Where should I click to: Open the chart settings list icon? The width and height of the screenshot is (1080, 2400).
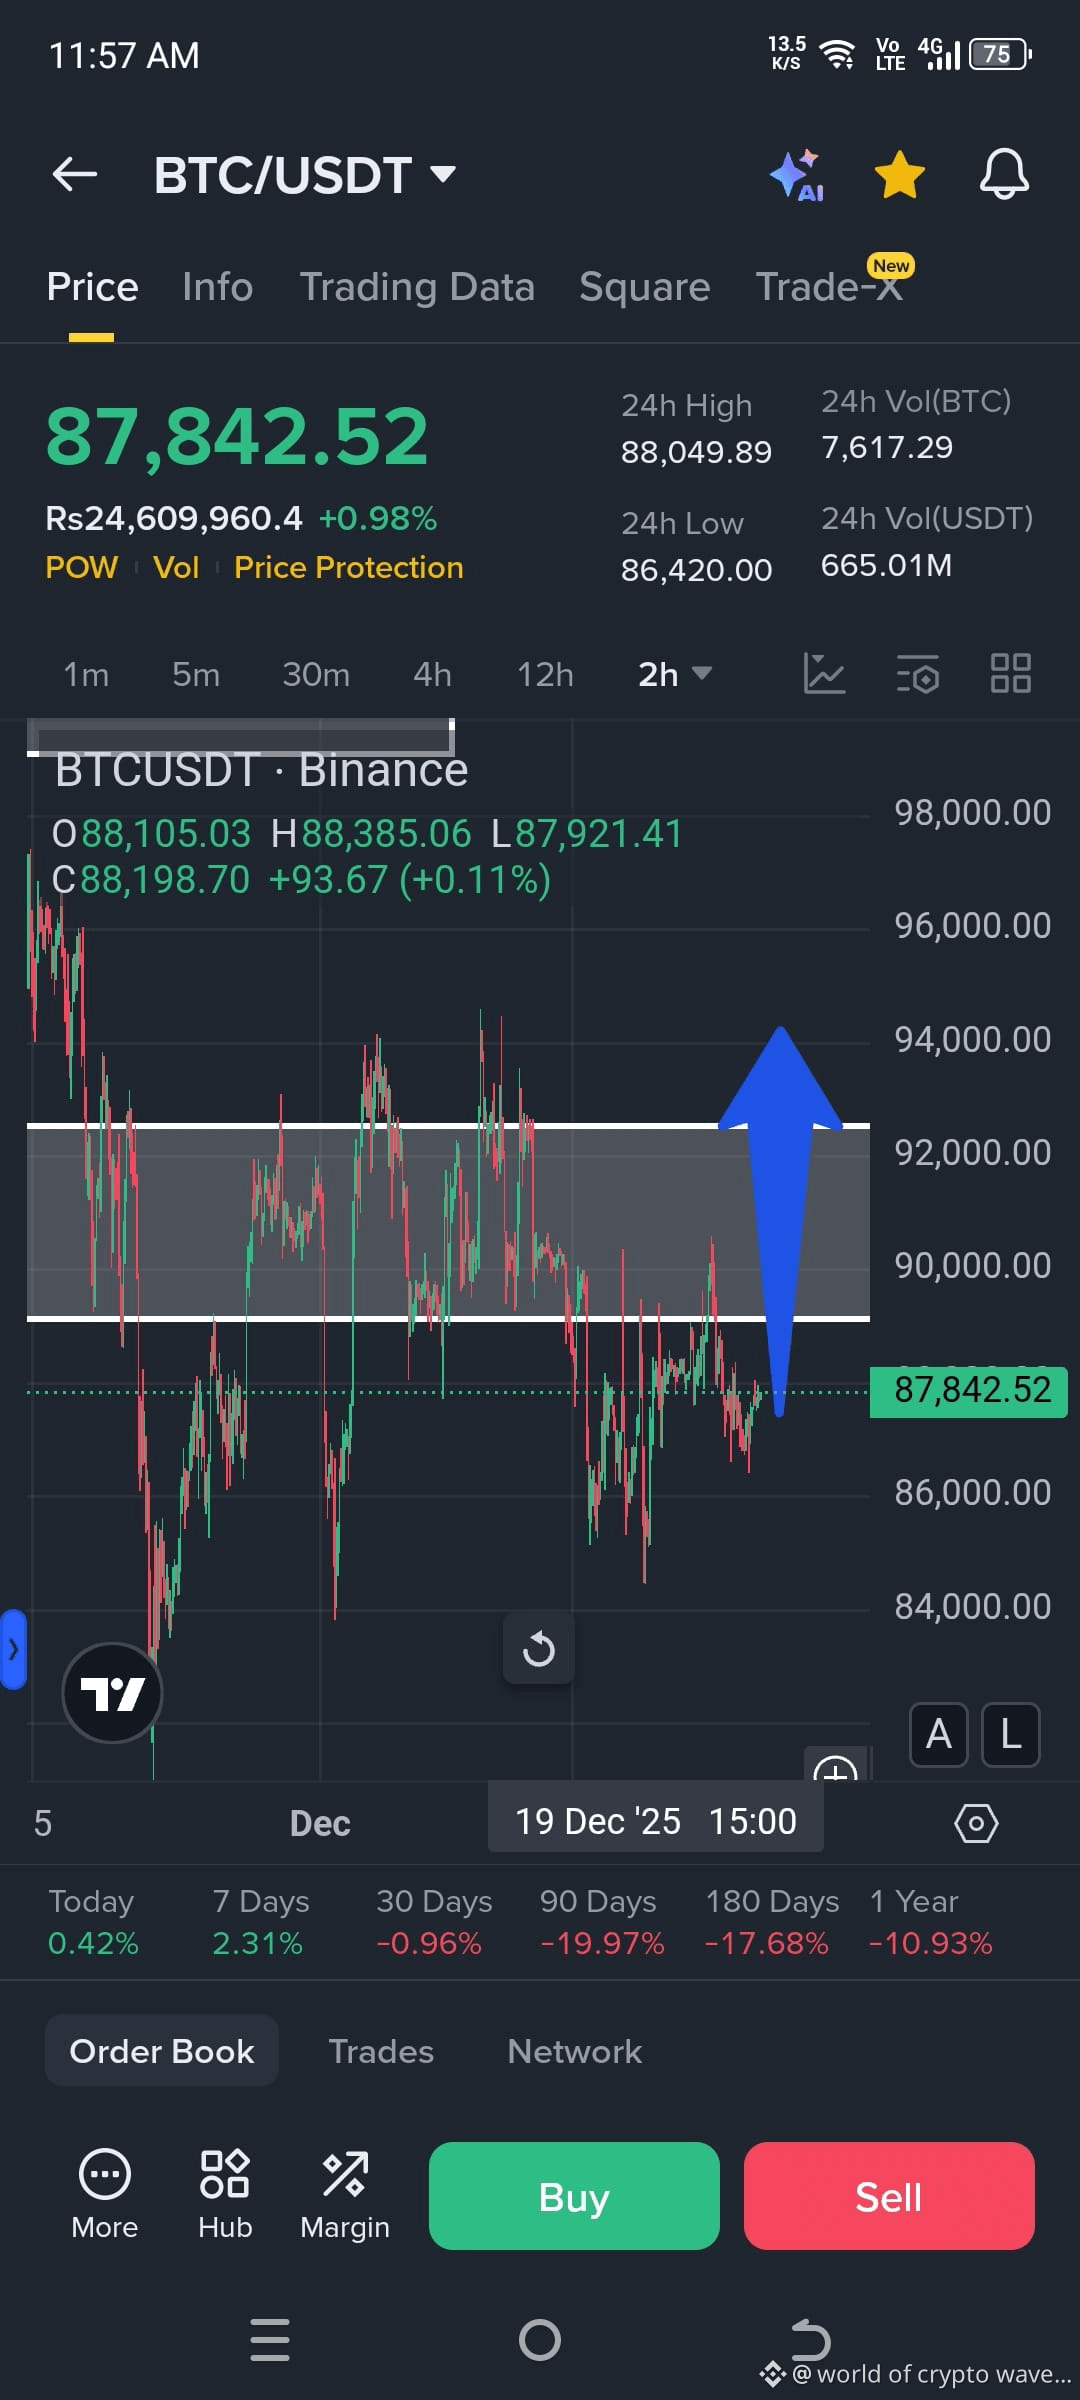917,673
